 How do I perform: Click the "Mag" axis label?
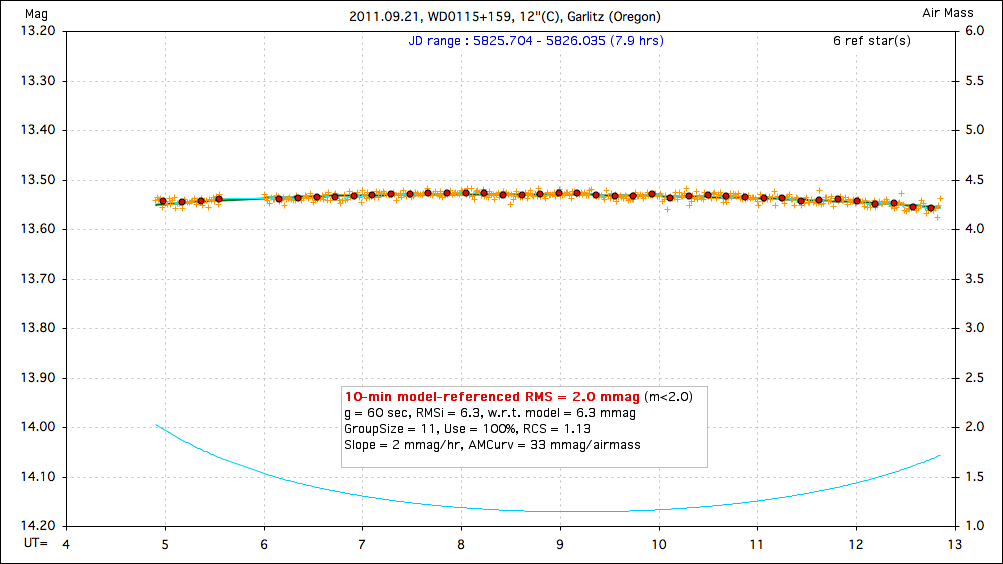click(21, 12)
